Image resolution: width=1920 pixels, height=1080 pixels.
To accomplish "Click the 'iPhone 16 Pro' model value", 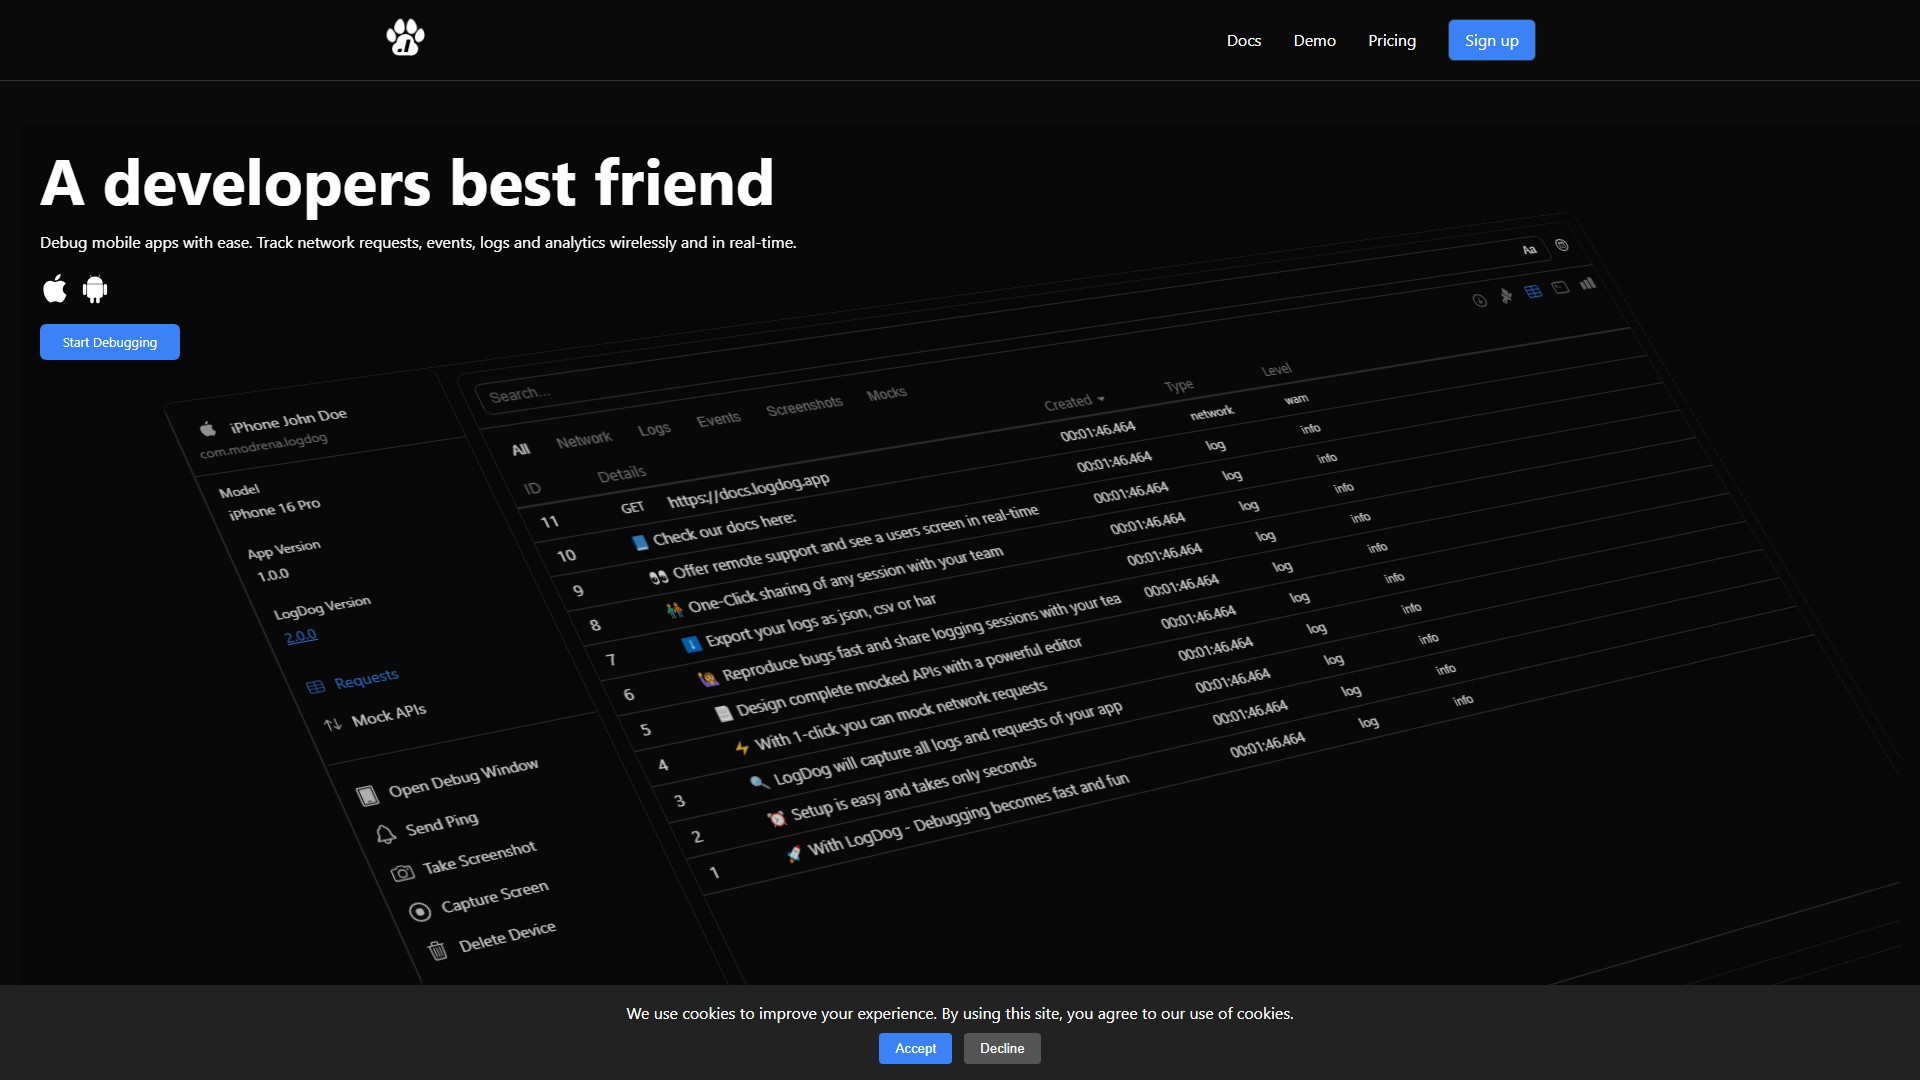I will coord(274,509).
